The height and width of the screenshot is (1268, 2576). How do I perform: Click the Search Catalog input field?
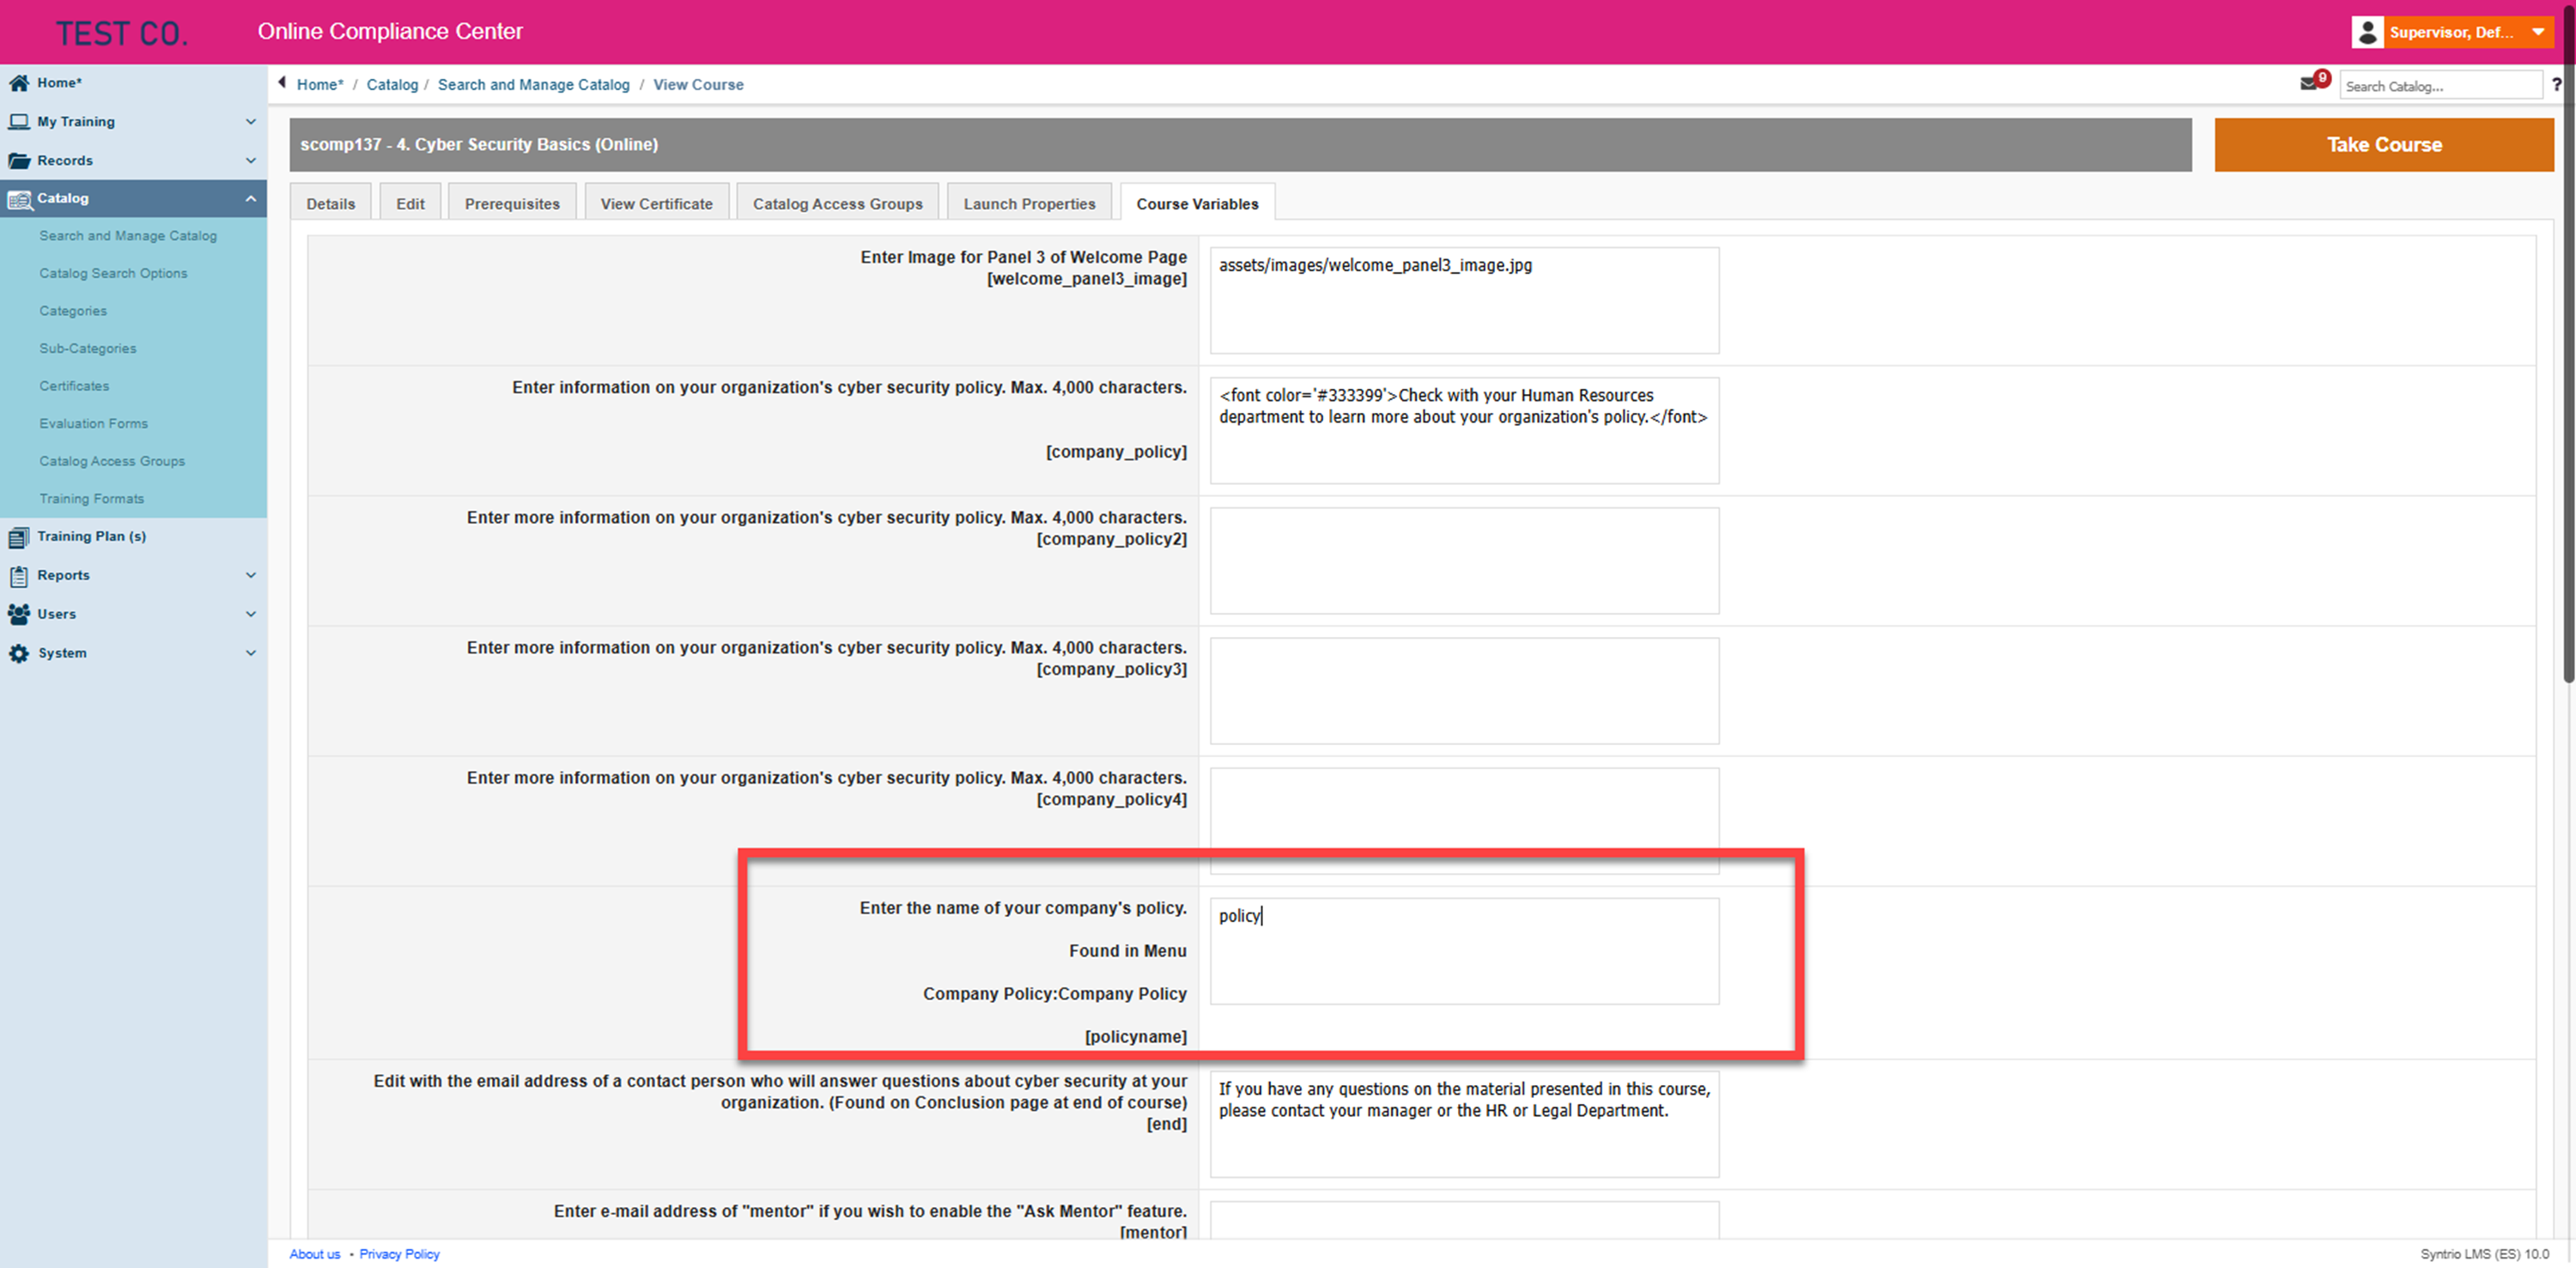click(2440, 86)
